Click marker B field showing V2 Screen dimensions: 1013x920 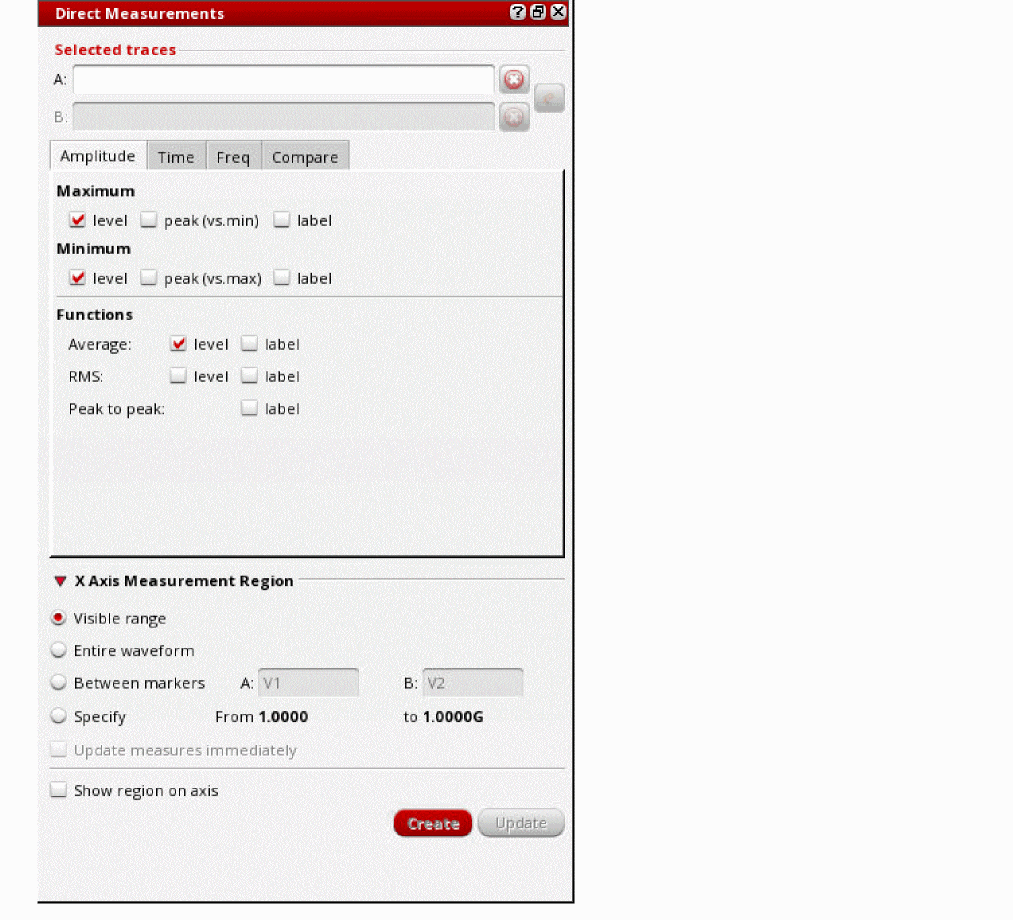(x=472, y=683)
